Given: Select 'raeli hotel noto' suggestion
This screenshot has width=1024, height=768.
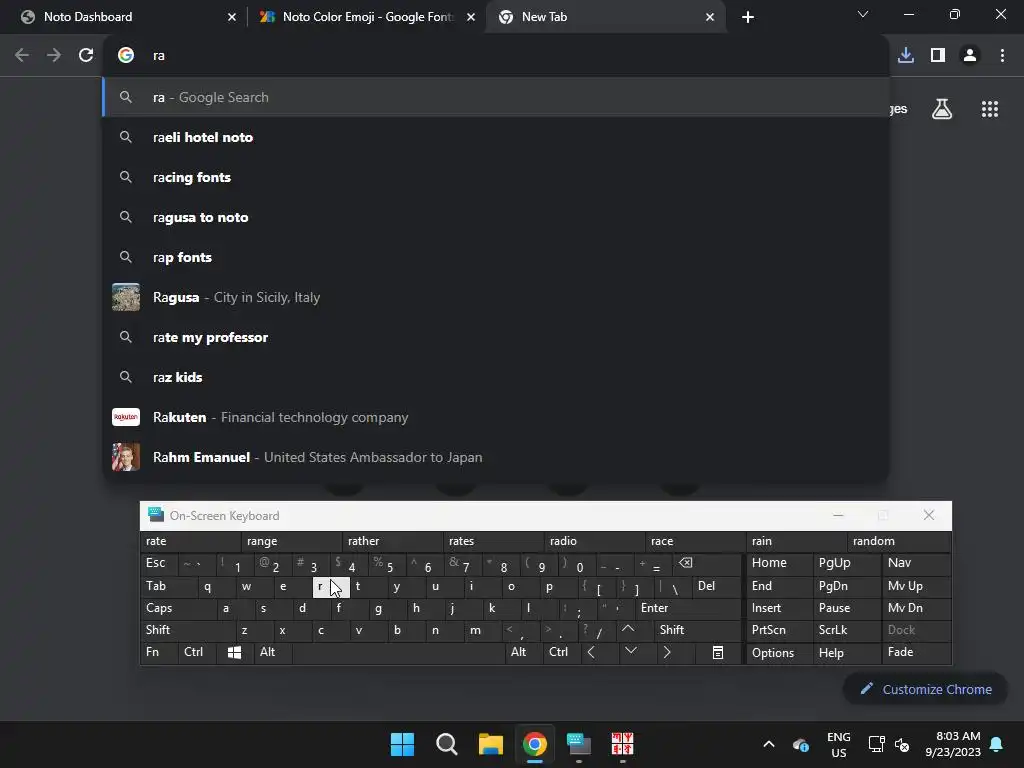Looking at the screenshot, I should 496,137.
